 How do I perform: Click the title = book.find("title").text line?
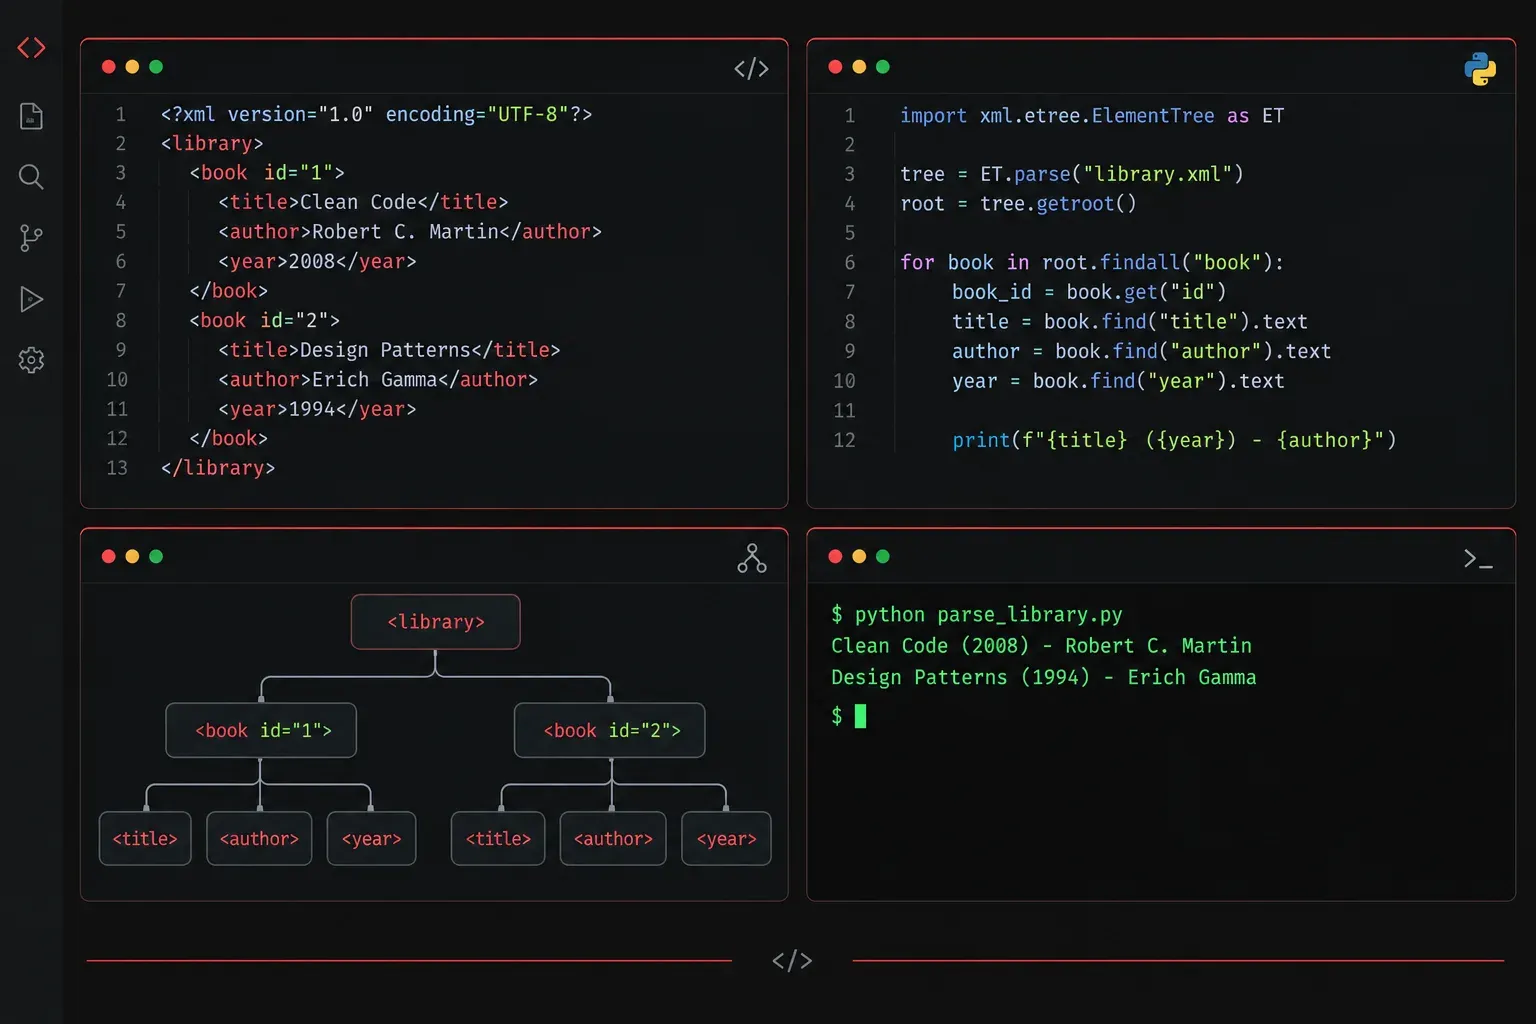(x=1130, y=322)
